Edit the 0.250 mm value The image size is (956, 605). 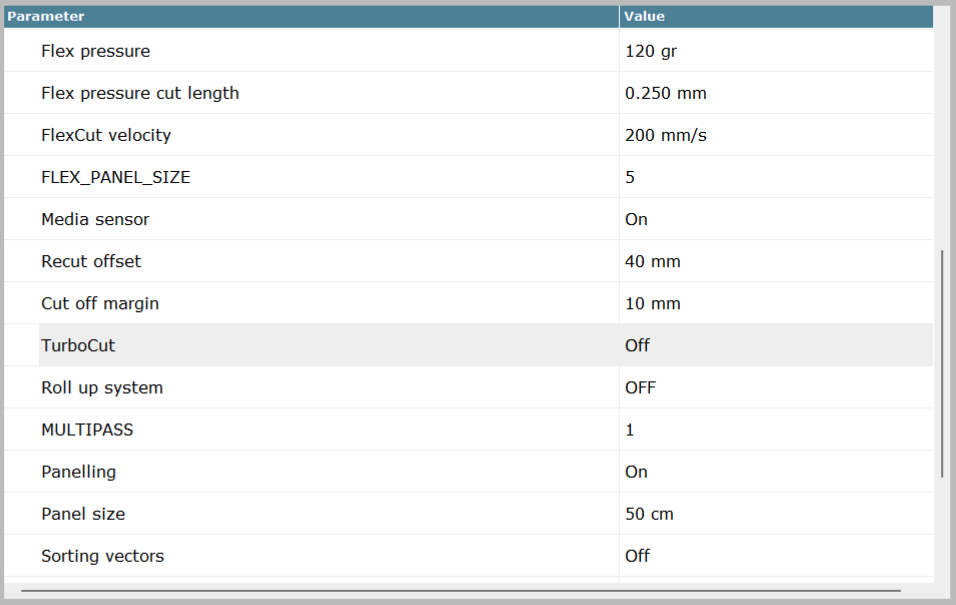point(666,93)
